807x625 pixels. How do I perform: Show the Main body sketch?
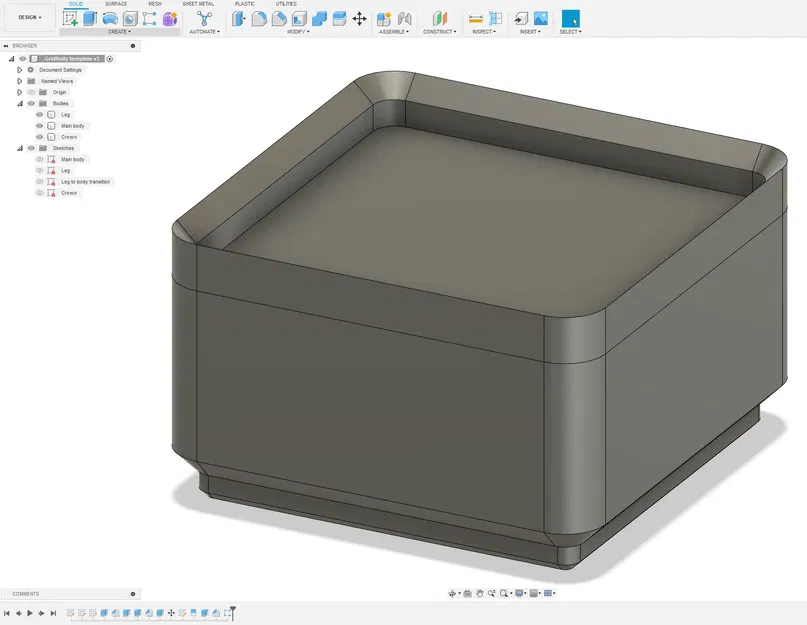click(39, 159)
